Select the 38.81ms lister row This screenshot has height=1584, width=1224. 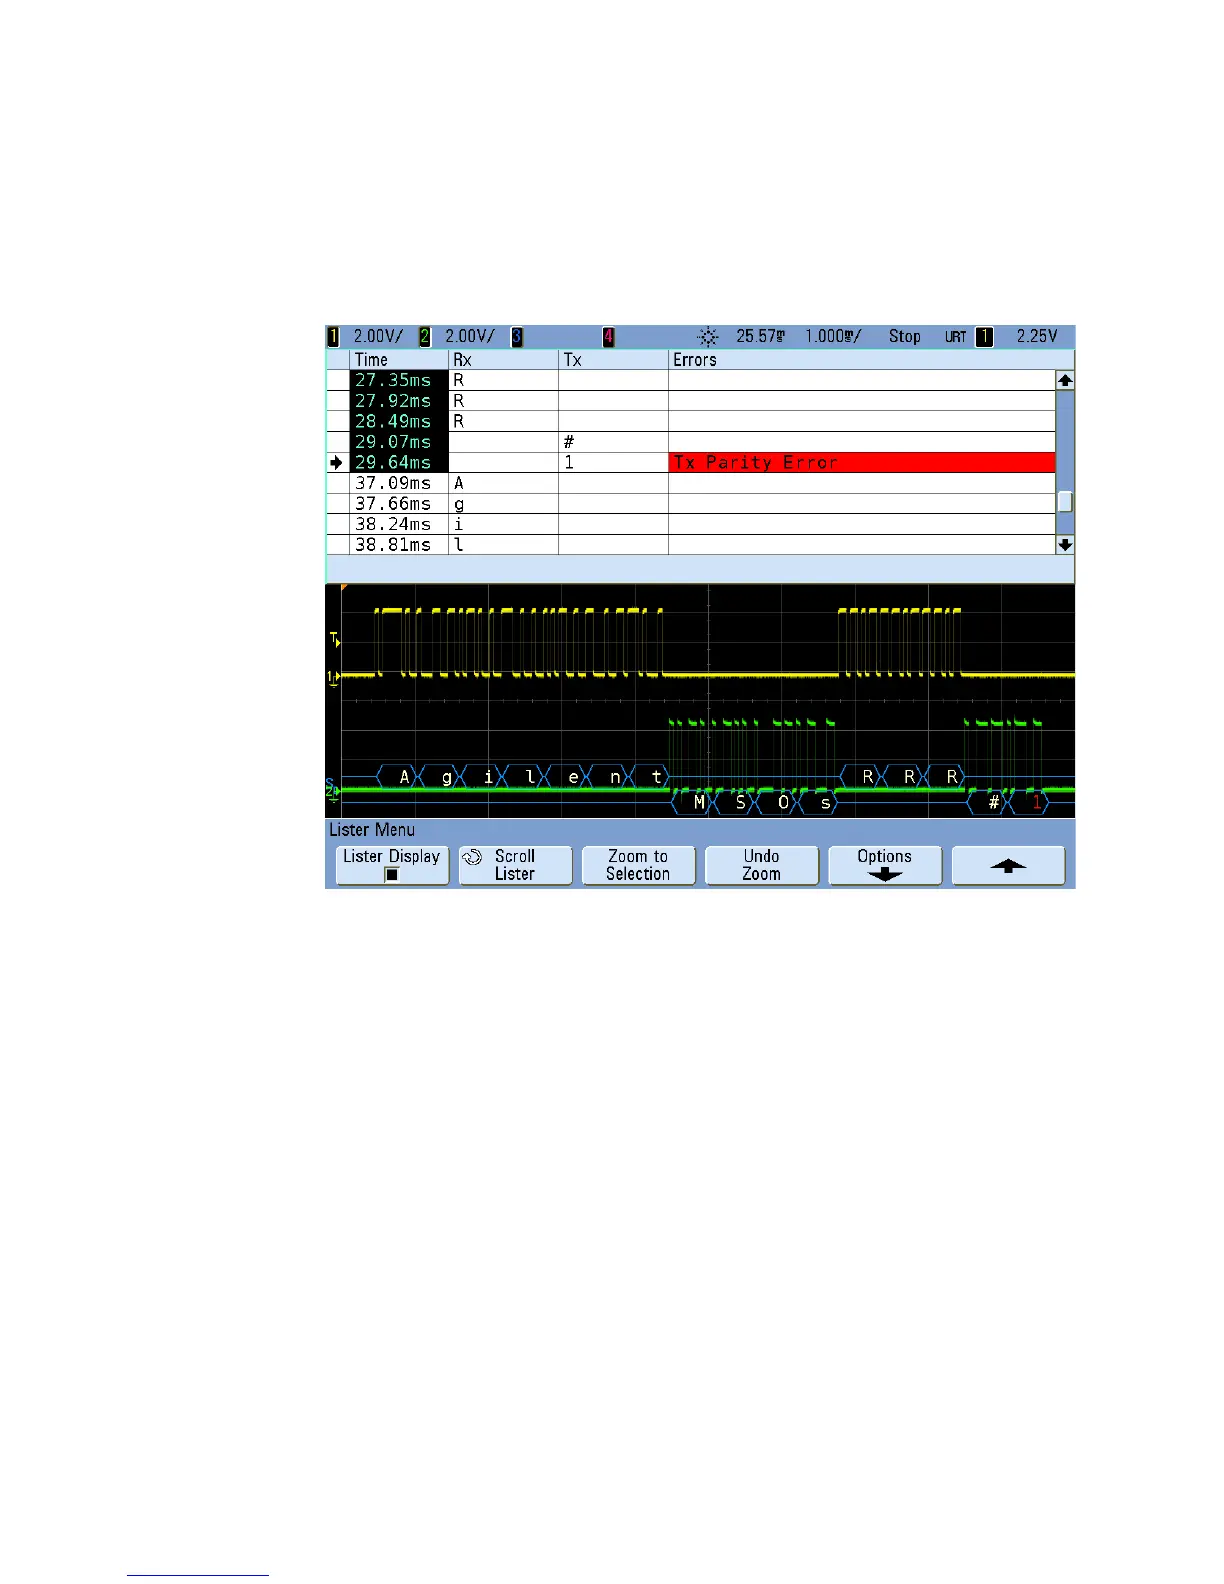[x=691, y=545]
